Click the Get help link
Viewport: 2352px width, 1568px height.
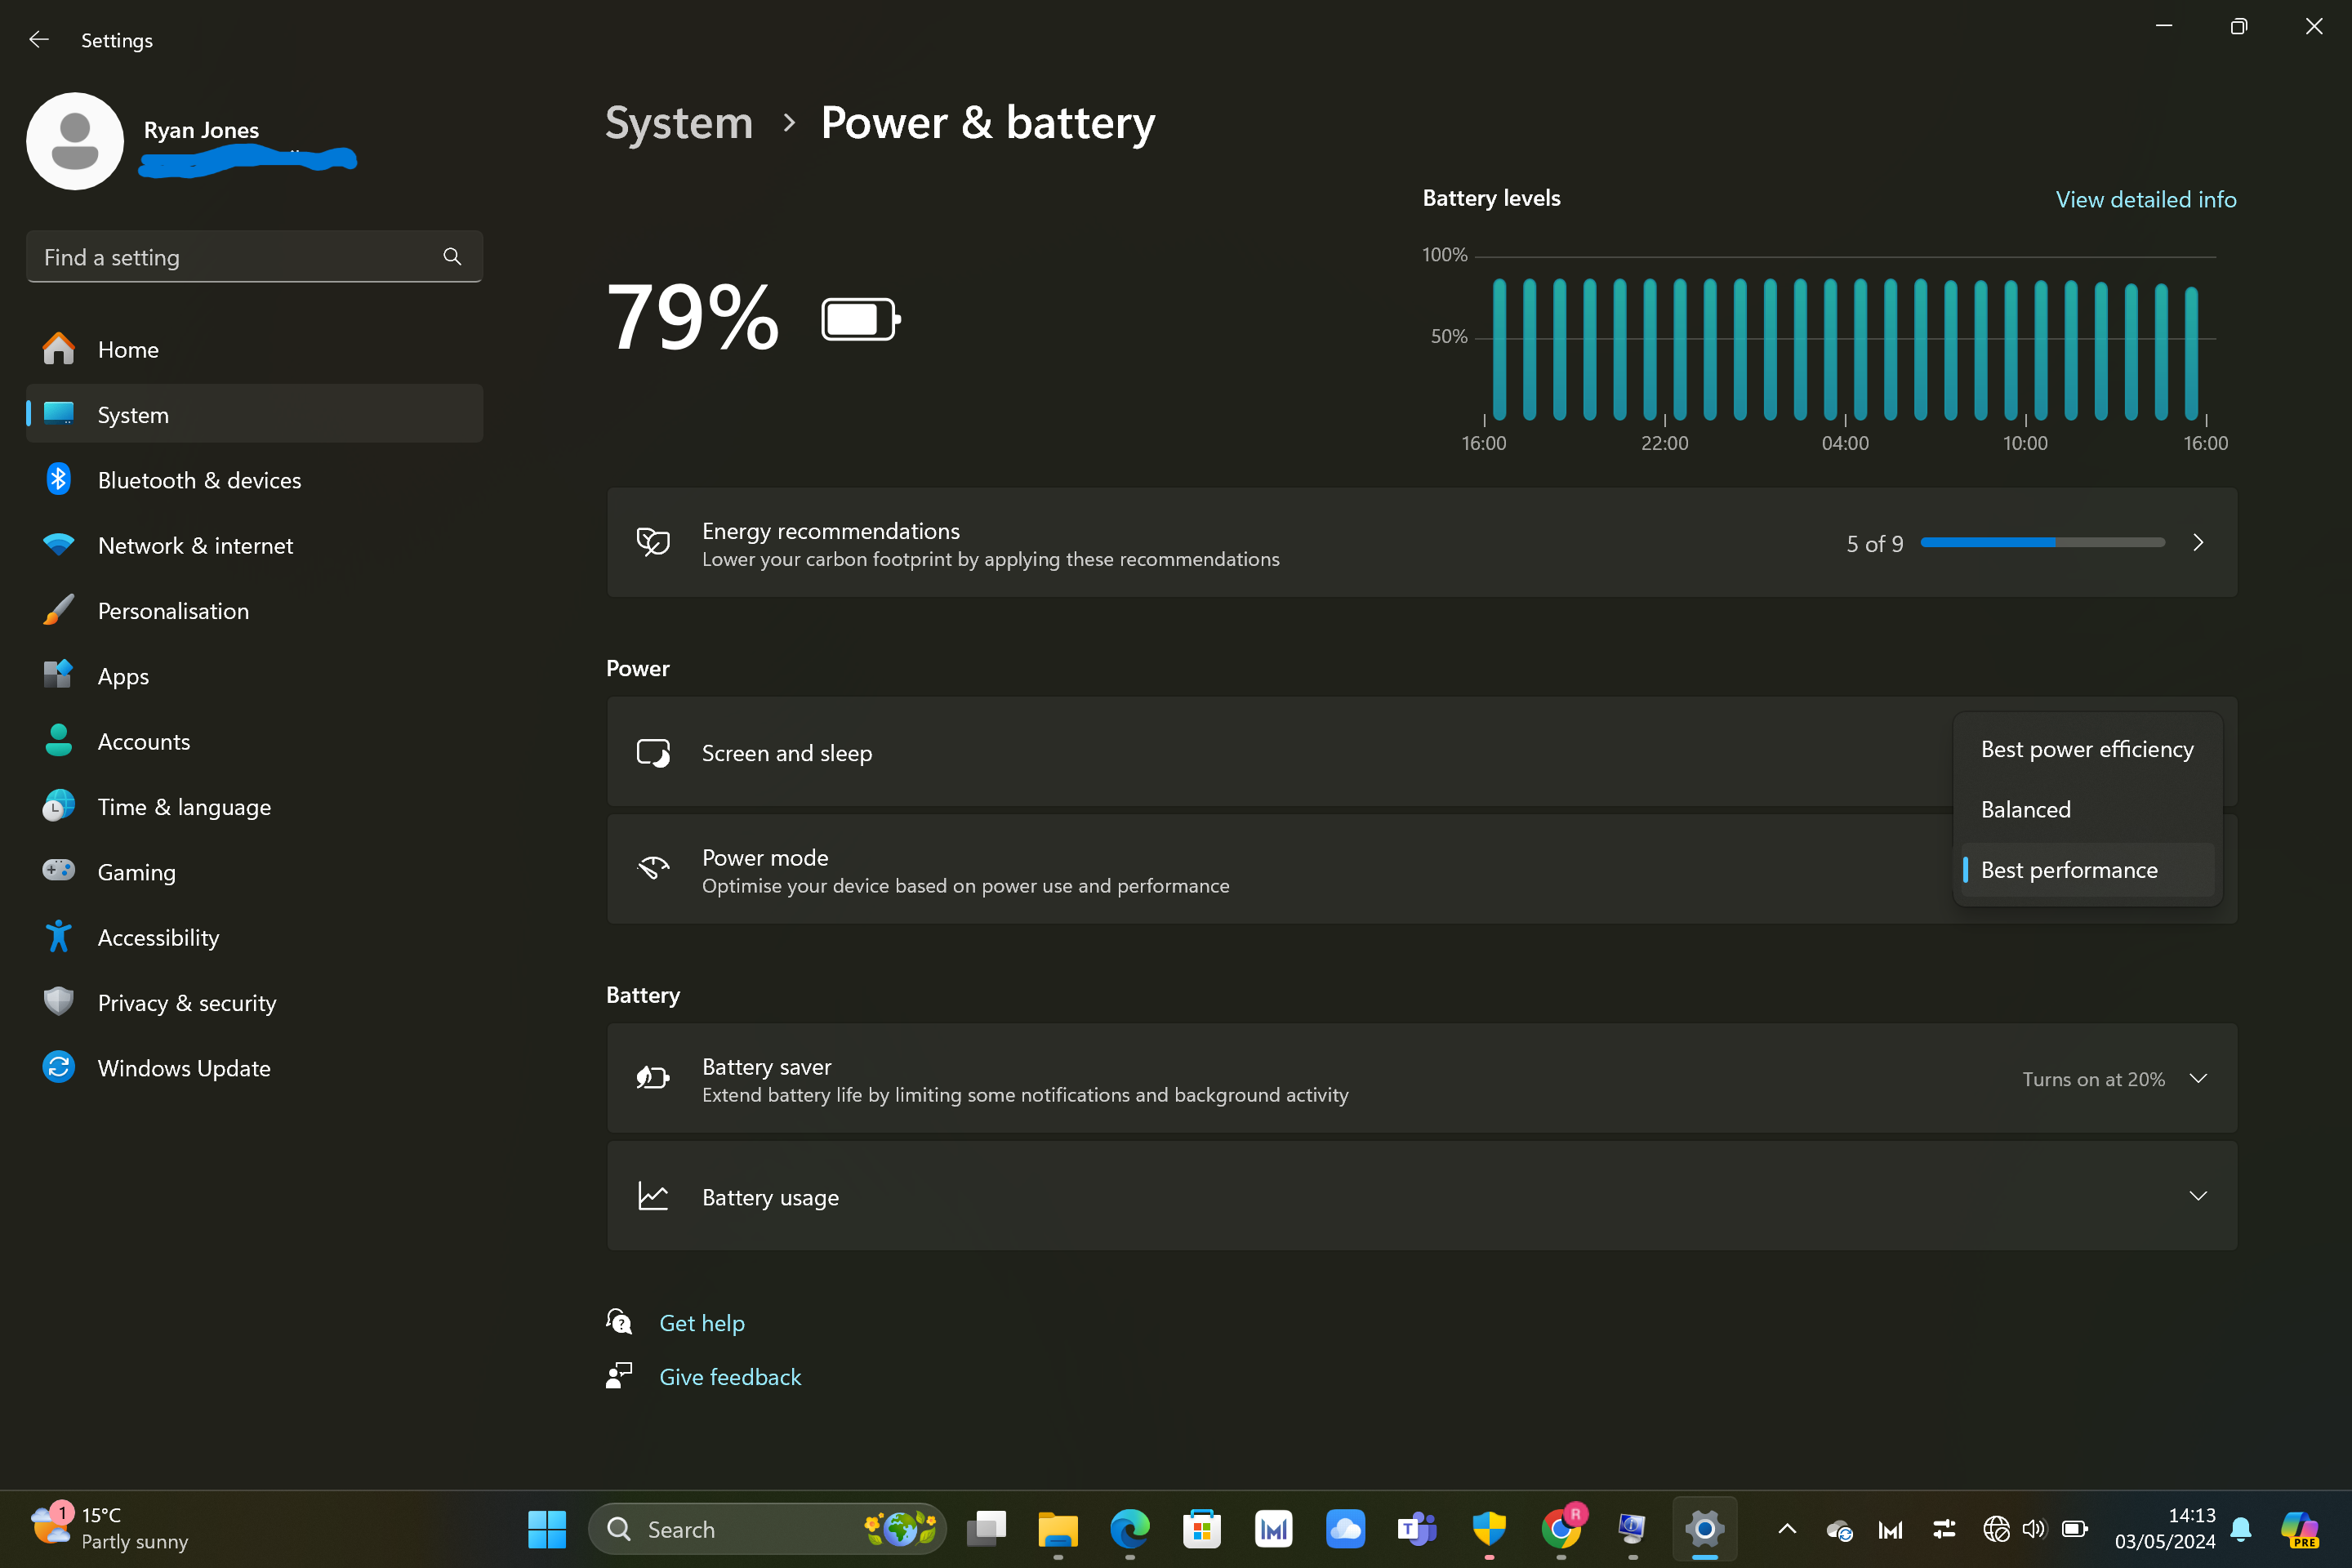click(x=702, y=1323)
